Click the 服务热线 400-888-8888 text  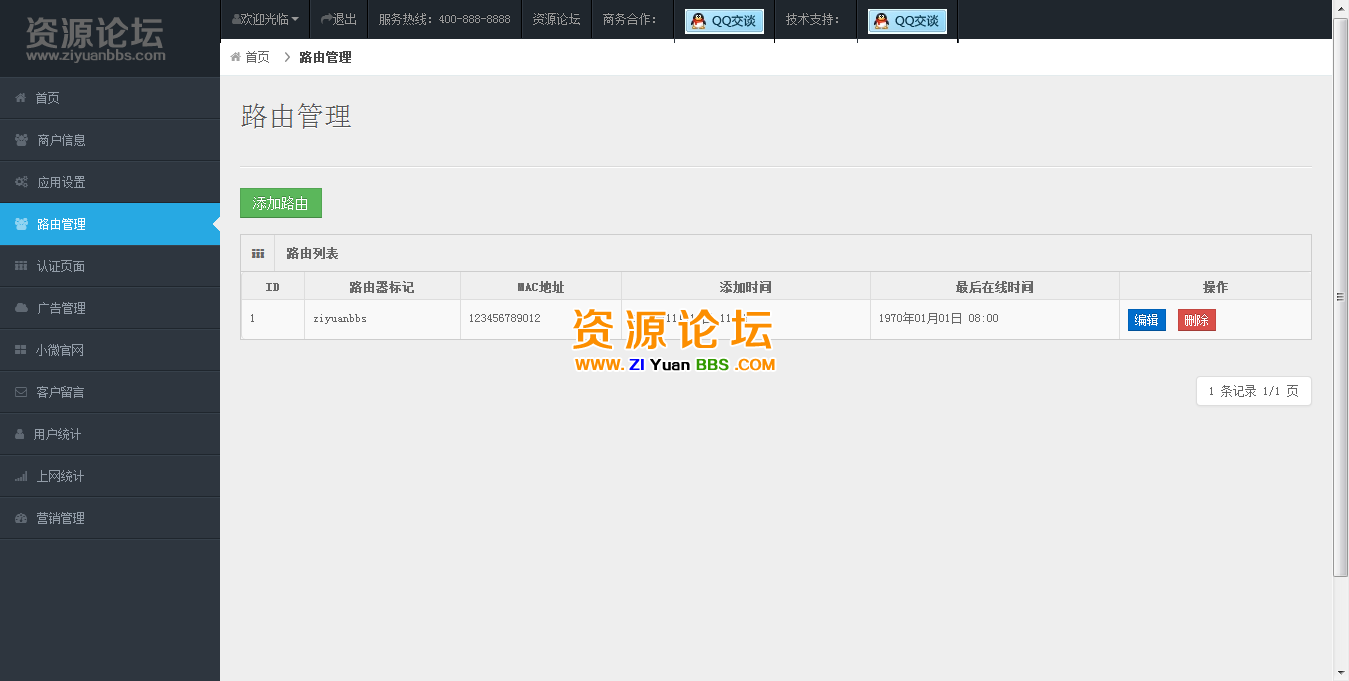pos(444,19)
